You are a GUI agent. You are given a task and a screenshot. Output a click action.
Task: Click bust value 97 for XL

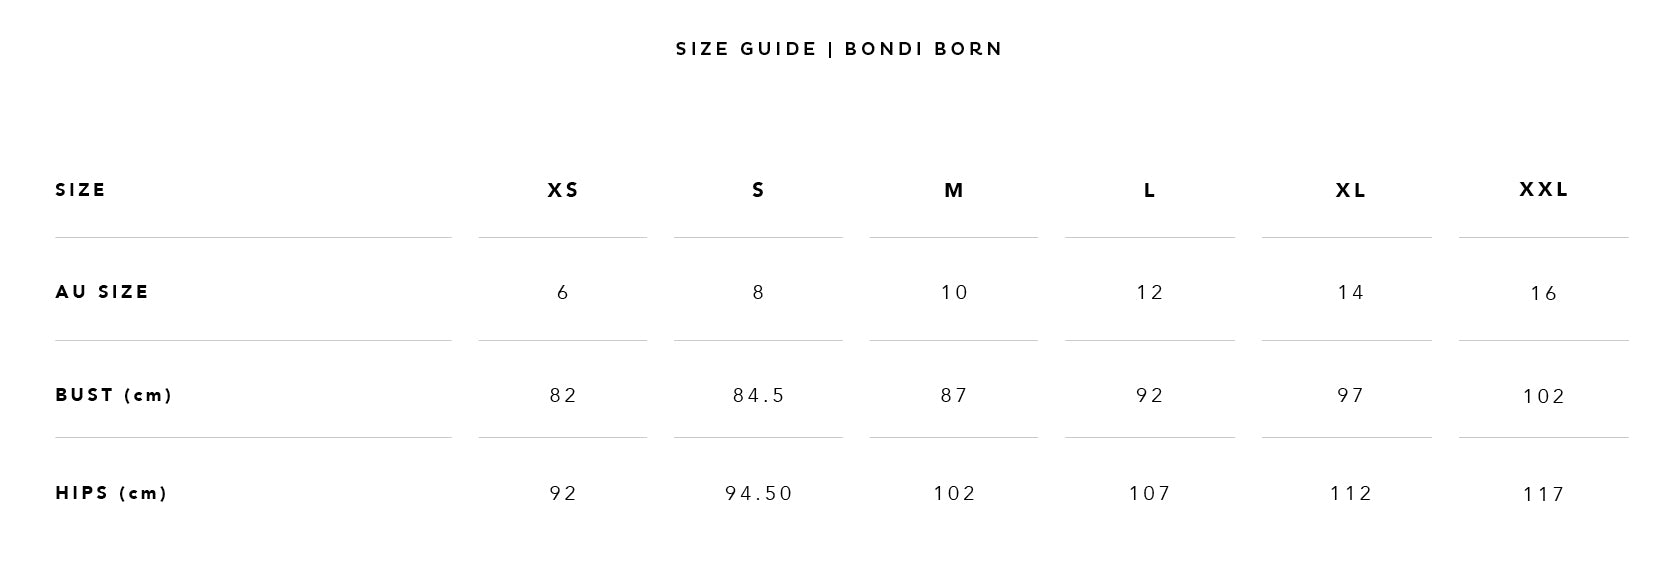click(x=1351, y=395)
